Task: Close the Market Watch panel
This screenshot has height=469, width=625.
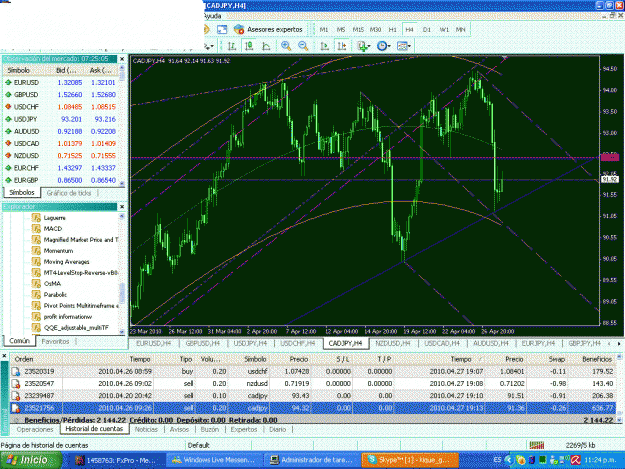Action: pyautogui.click(x=122, y=59)
